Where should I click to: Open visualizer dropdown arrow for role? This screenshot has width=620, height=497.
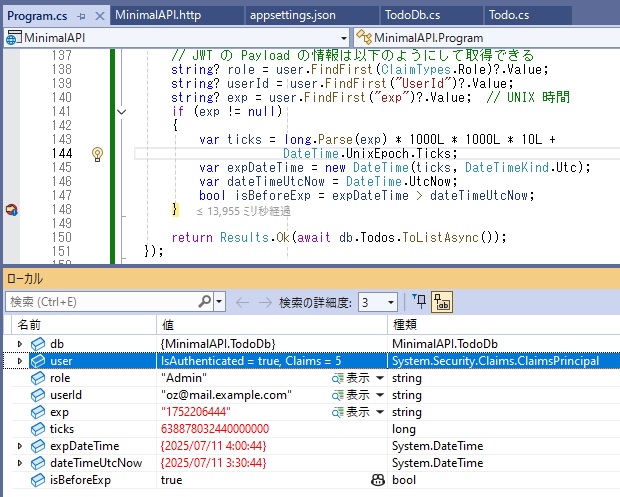coord(380,378)
